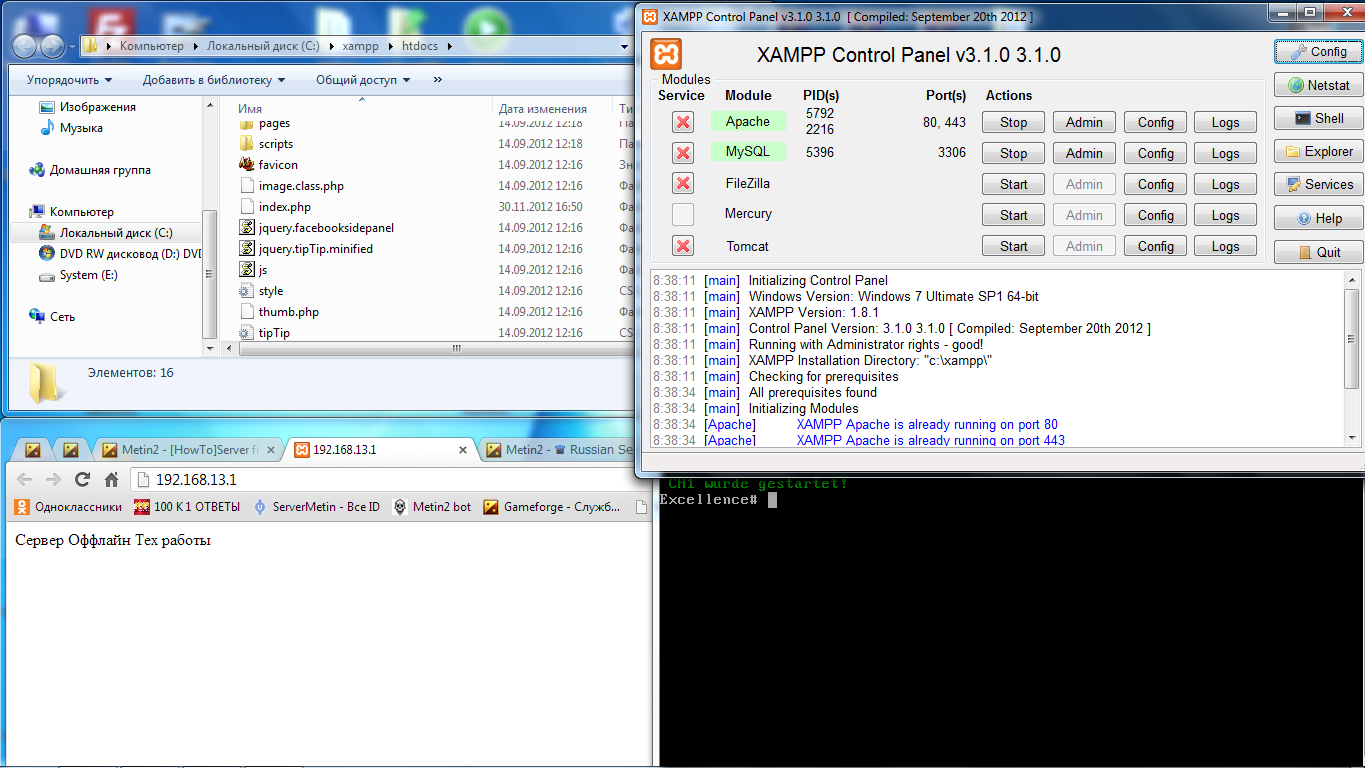Image resolution: width=1366 pixels, height=768 pixels.
Task: Select index.php file
Action: coord(275,207)
